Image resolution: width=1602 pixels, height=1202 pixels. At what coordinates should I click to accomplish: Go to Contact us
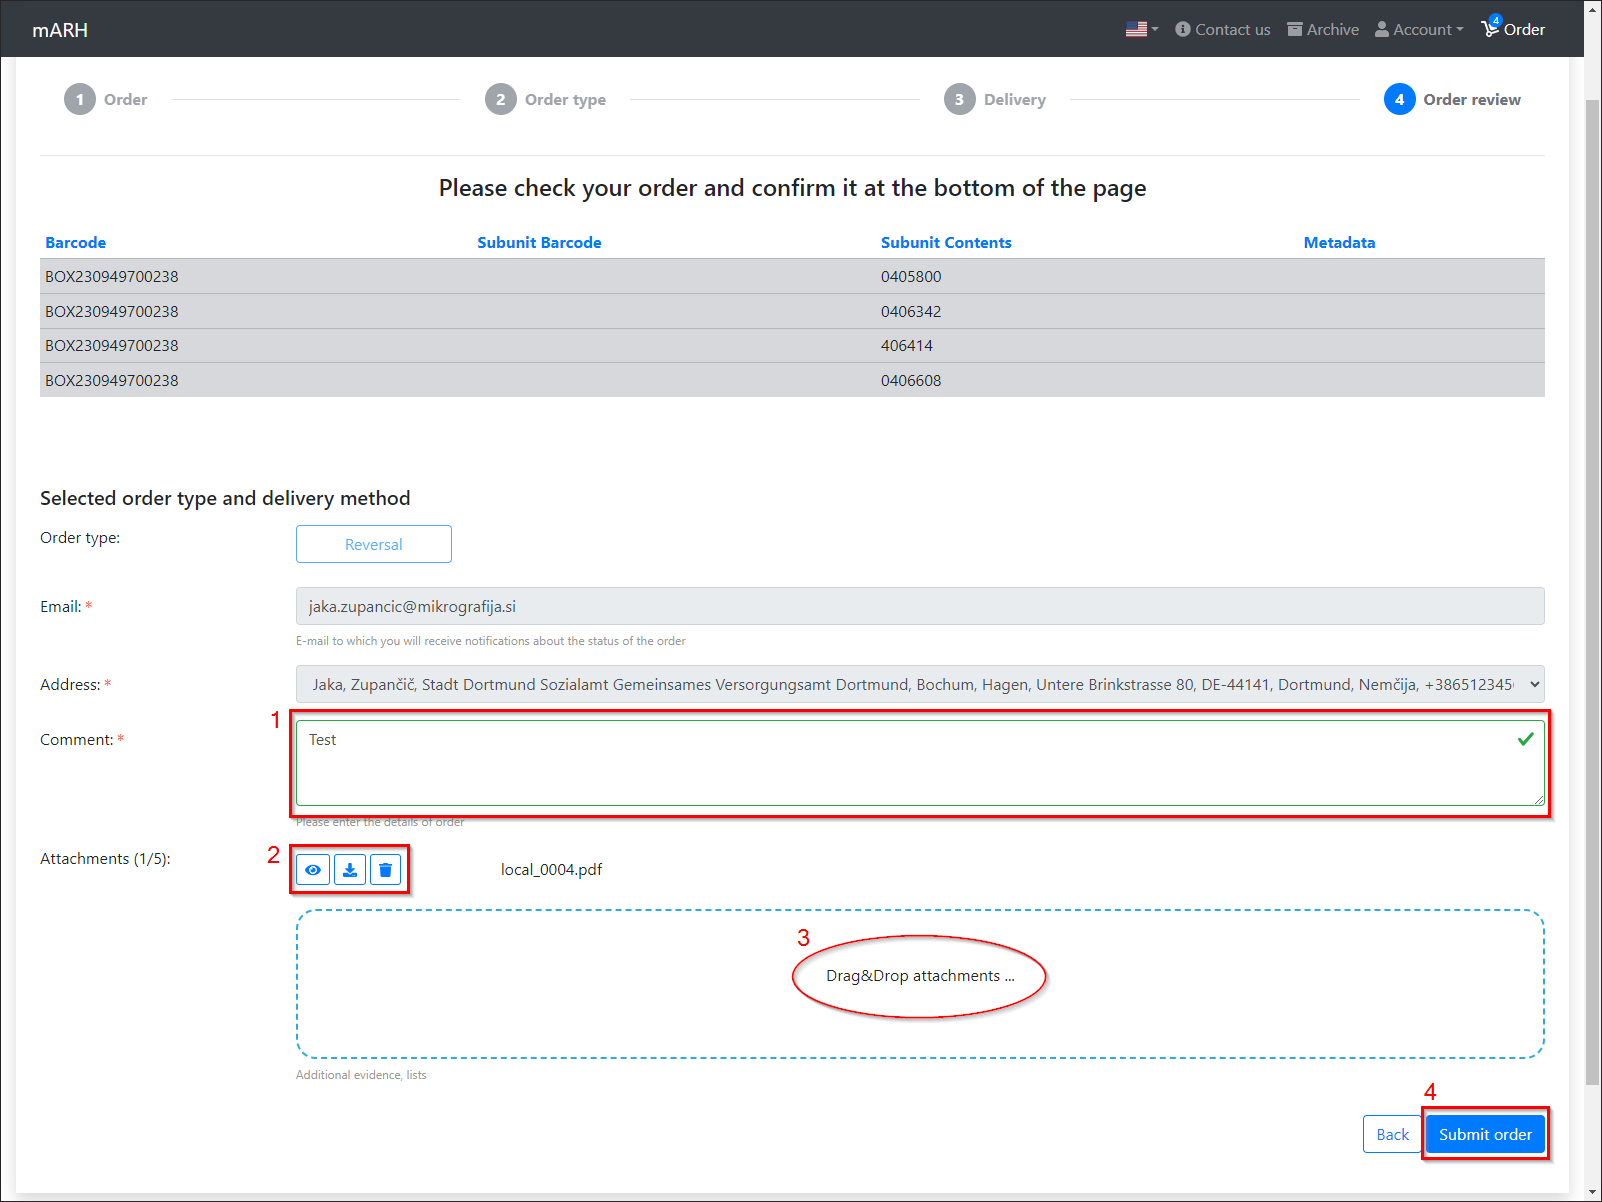click(x=1222, y=29)
